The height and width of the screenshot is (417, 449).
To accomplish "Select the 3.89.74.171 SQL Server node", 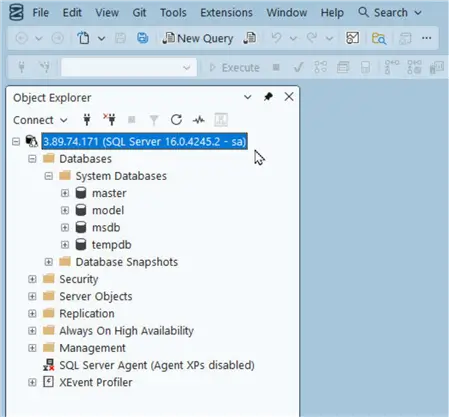I will pos(144,141).
